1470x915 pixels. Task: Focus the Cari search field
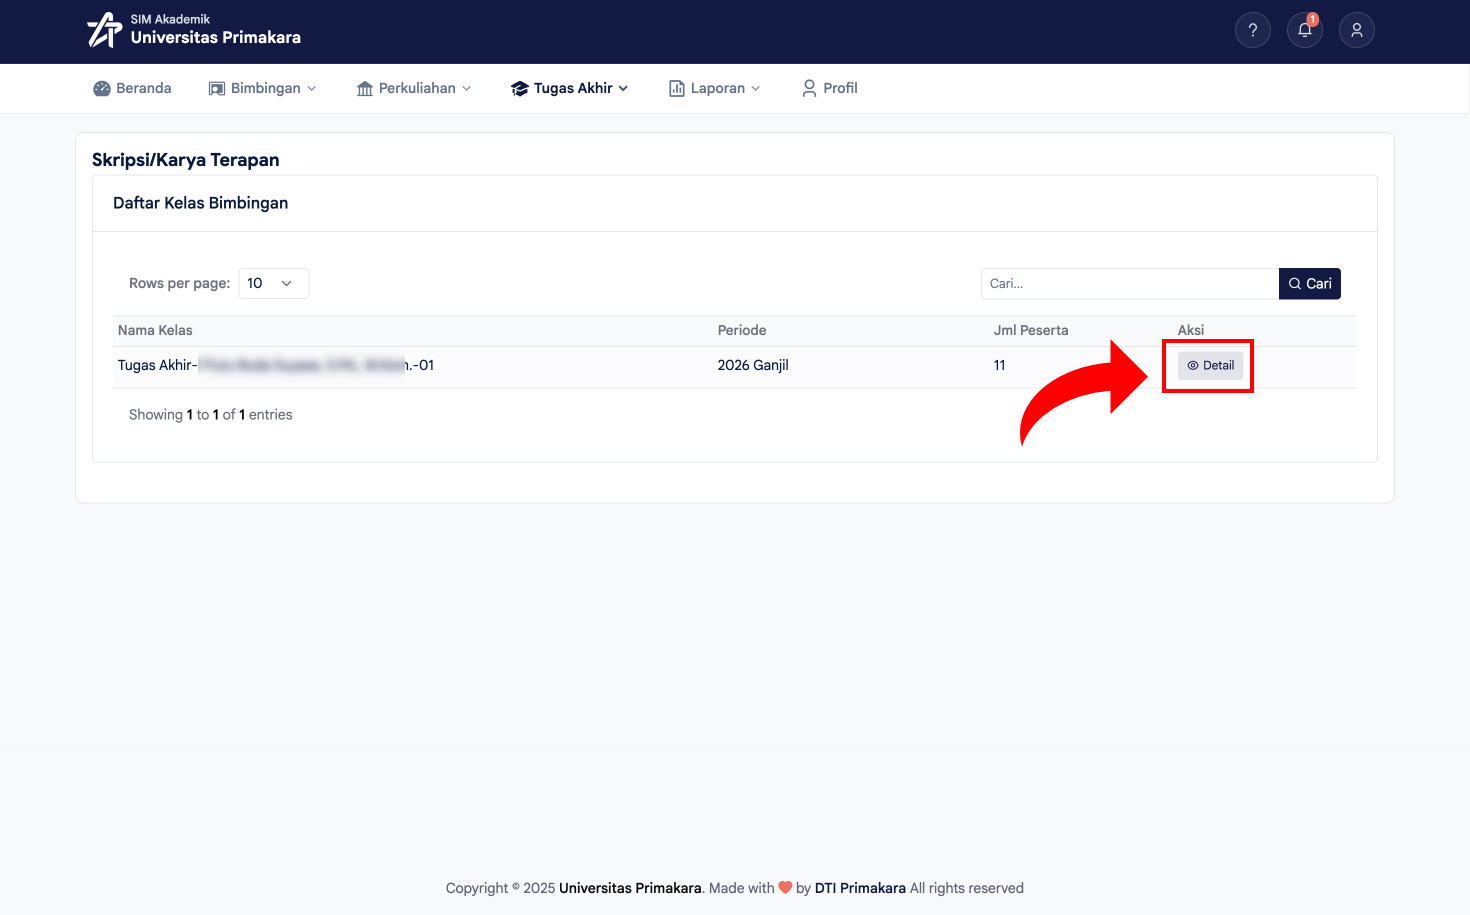(x=1130, y=283)
